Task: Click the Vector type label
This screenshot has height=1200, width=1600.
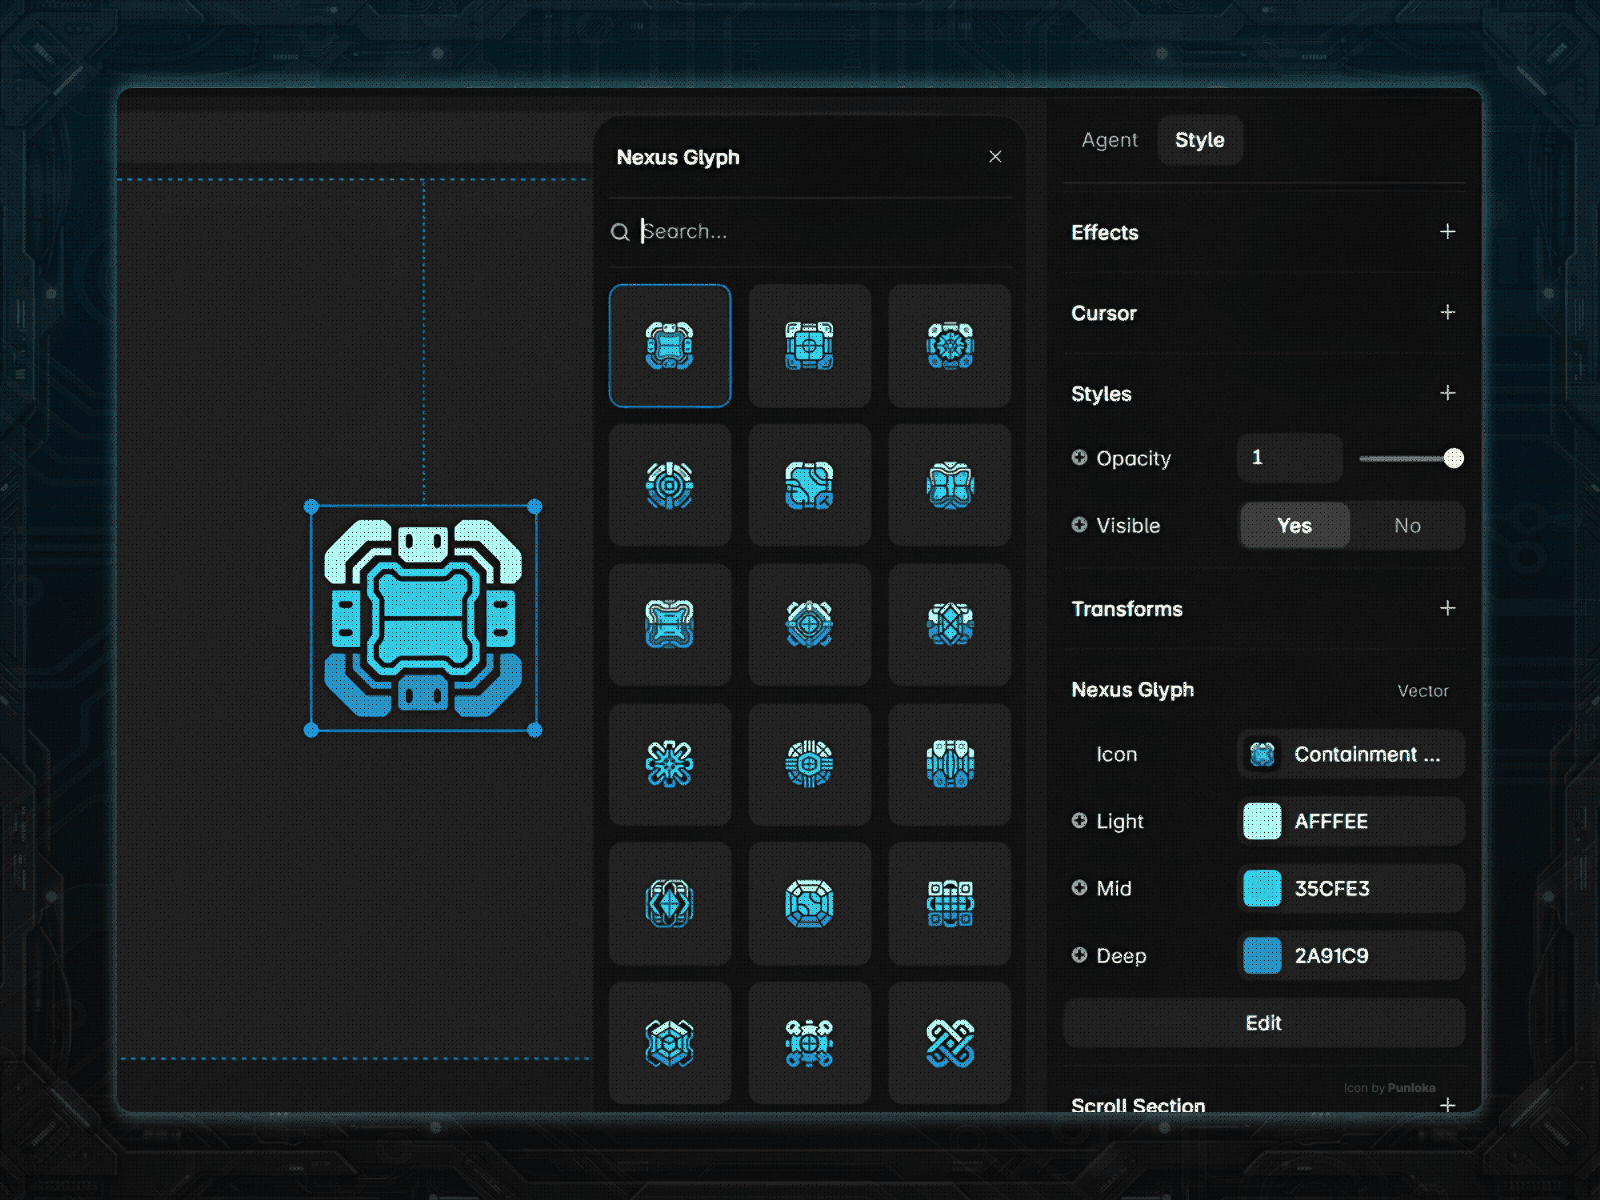Action: tap(1423, 691)
